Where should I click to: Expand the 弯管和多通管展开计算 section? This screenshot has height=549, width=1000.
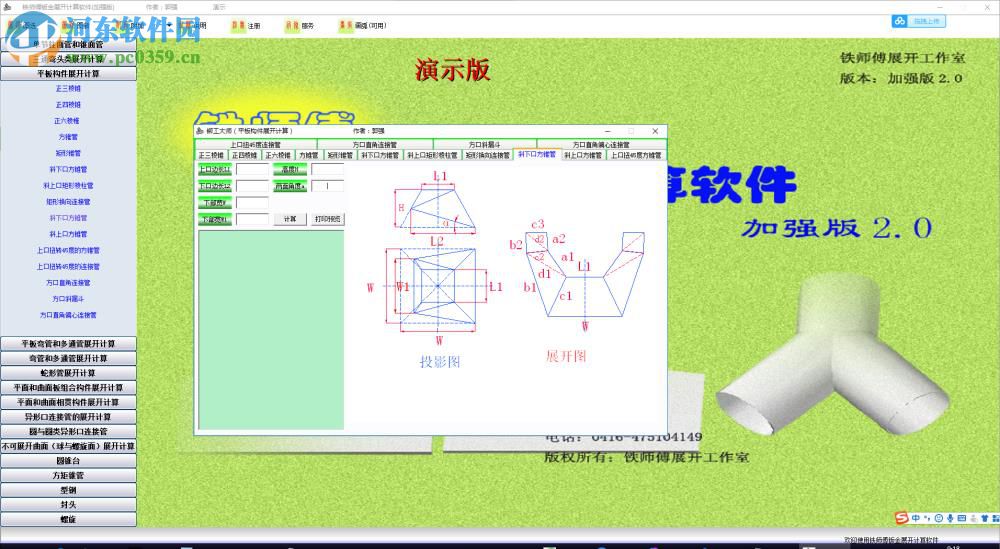click(68, 358)
